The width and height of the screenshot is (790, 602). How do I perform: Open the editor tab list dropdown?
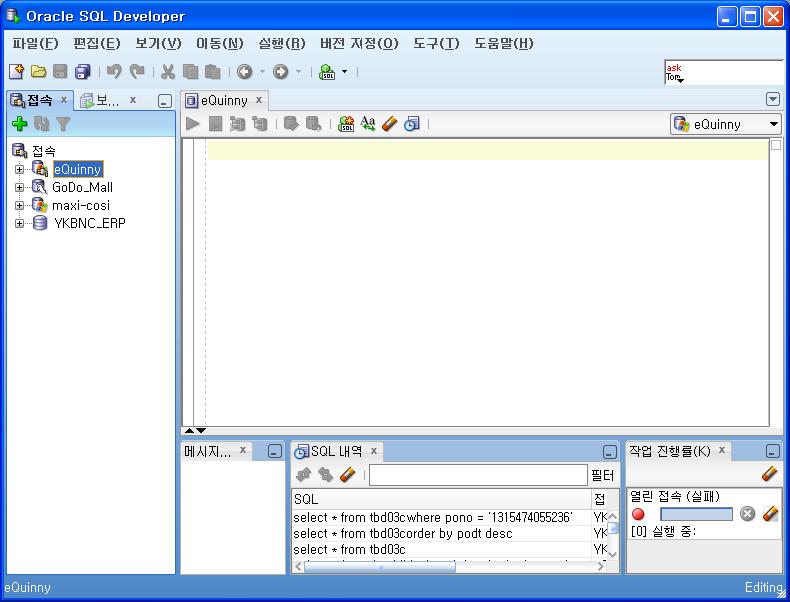[773, 99]
